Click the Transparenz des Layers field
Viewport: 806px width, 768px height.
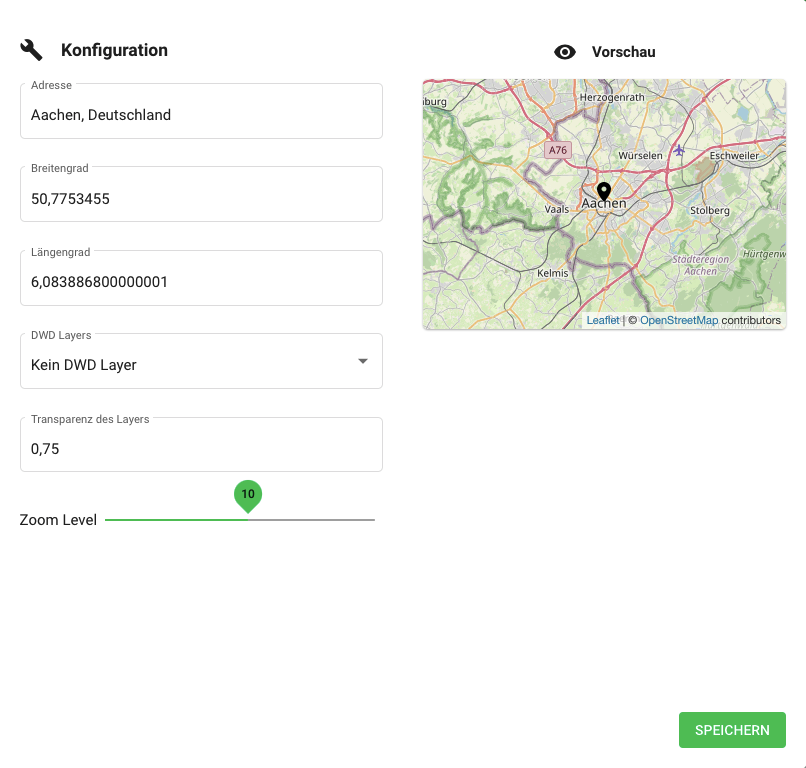200,449
